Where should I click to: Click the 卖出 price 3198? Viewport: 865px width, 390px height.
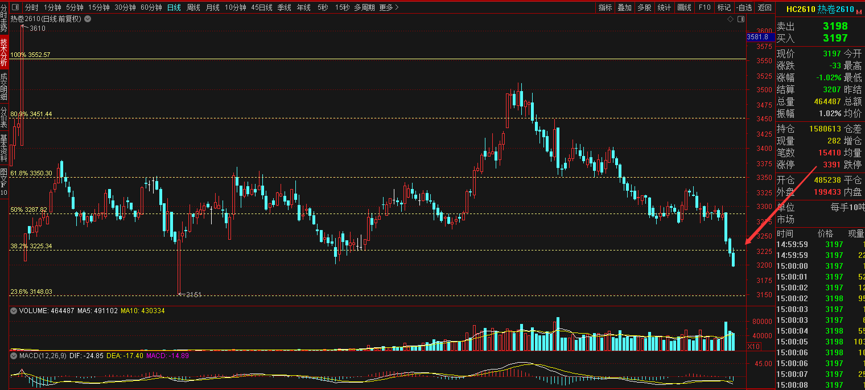tap(835, 26)
